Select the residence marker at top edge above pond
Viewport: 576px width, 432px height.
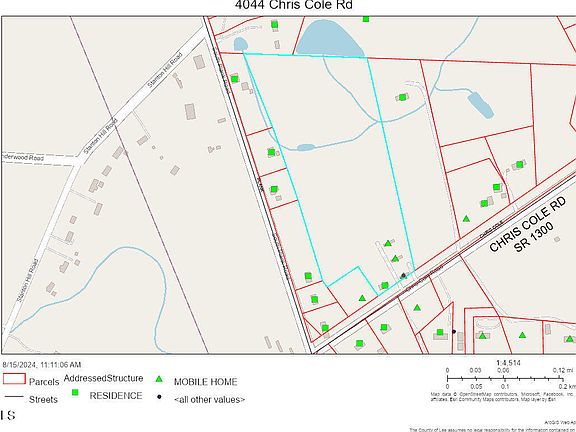[x=366, y=19]
